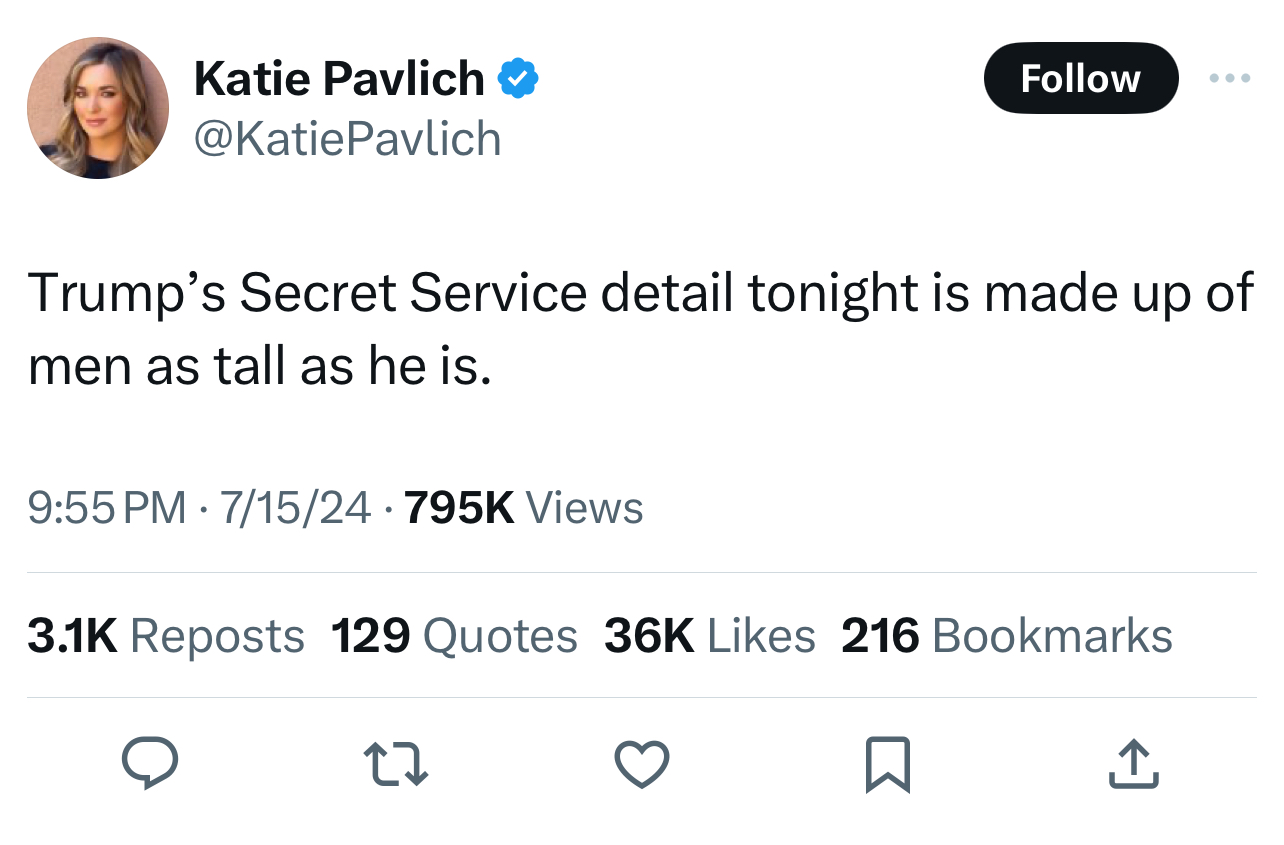Click the 7/15/24 date
This screenshot has width=1284, height=845.
(x=294, y=508)
